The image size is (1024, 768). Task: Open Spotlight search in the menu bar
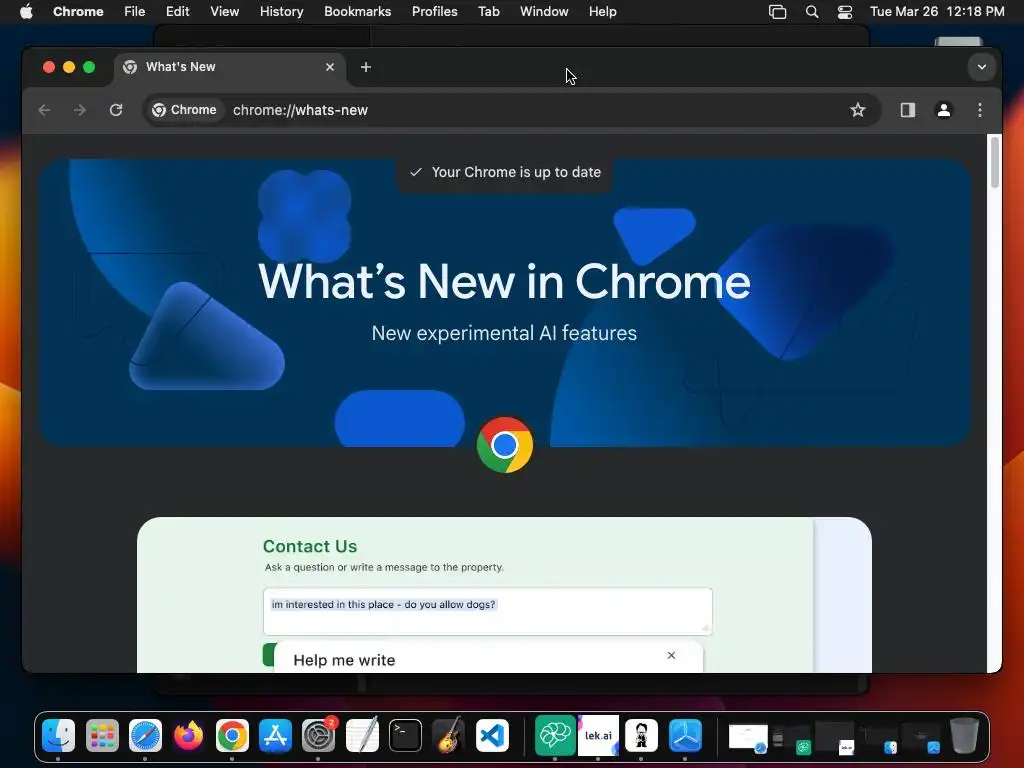point(812,12)
